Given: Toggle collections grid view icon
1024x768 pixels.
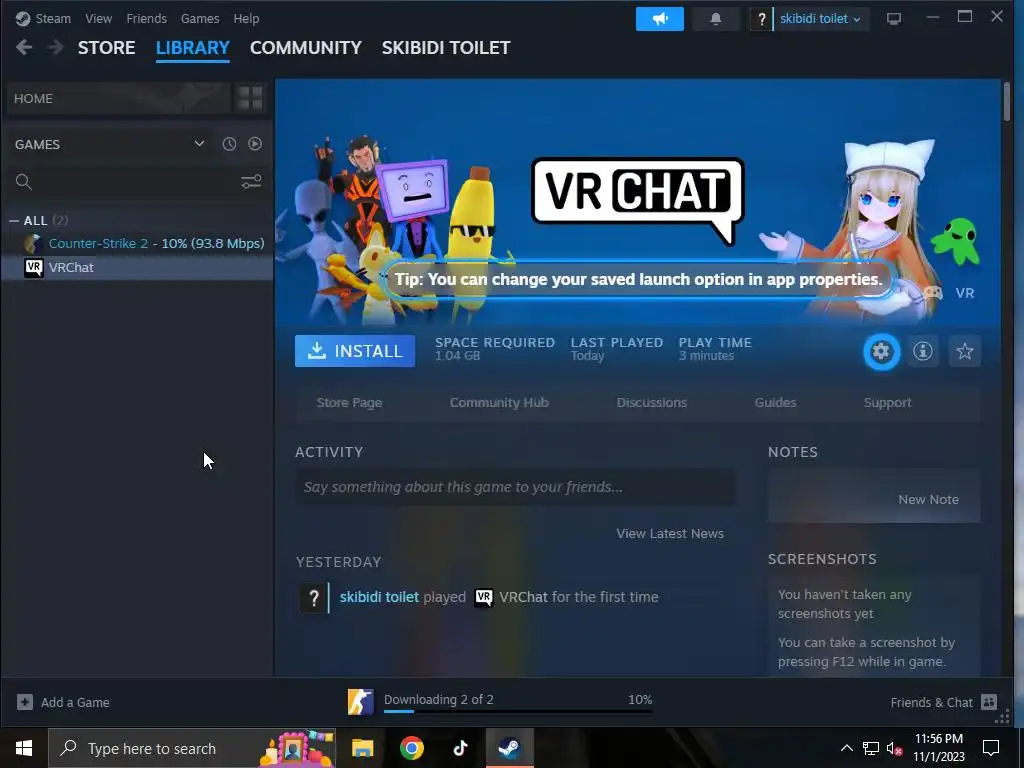Looking at the screenshot, I should pos(250,99).
